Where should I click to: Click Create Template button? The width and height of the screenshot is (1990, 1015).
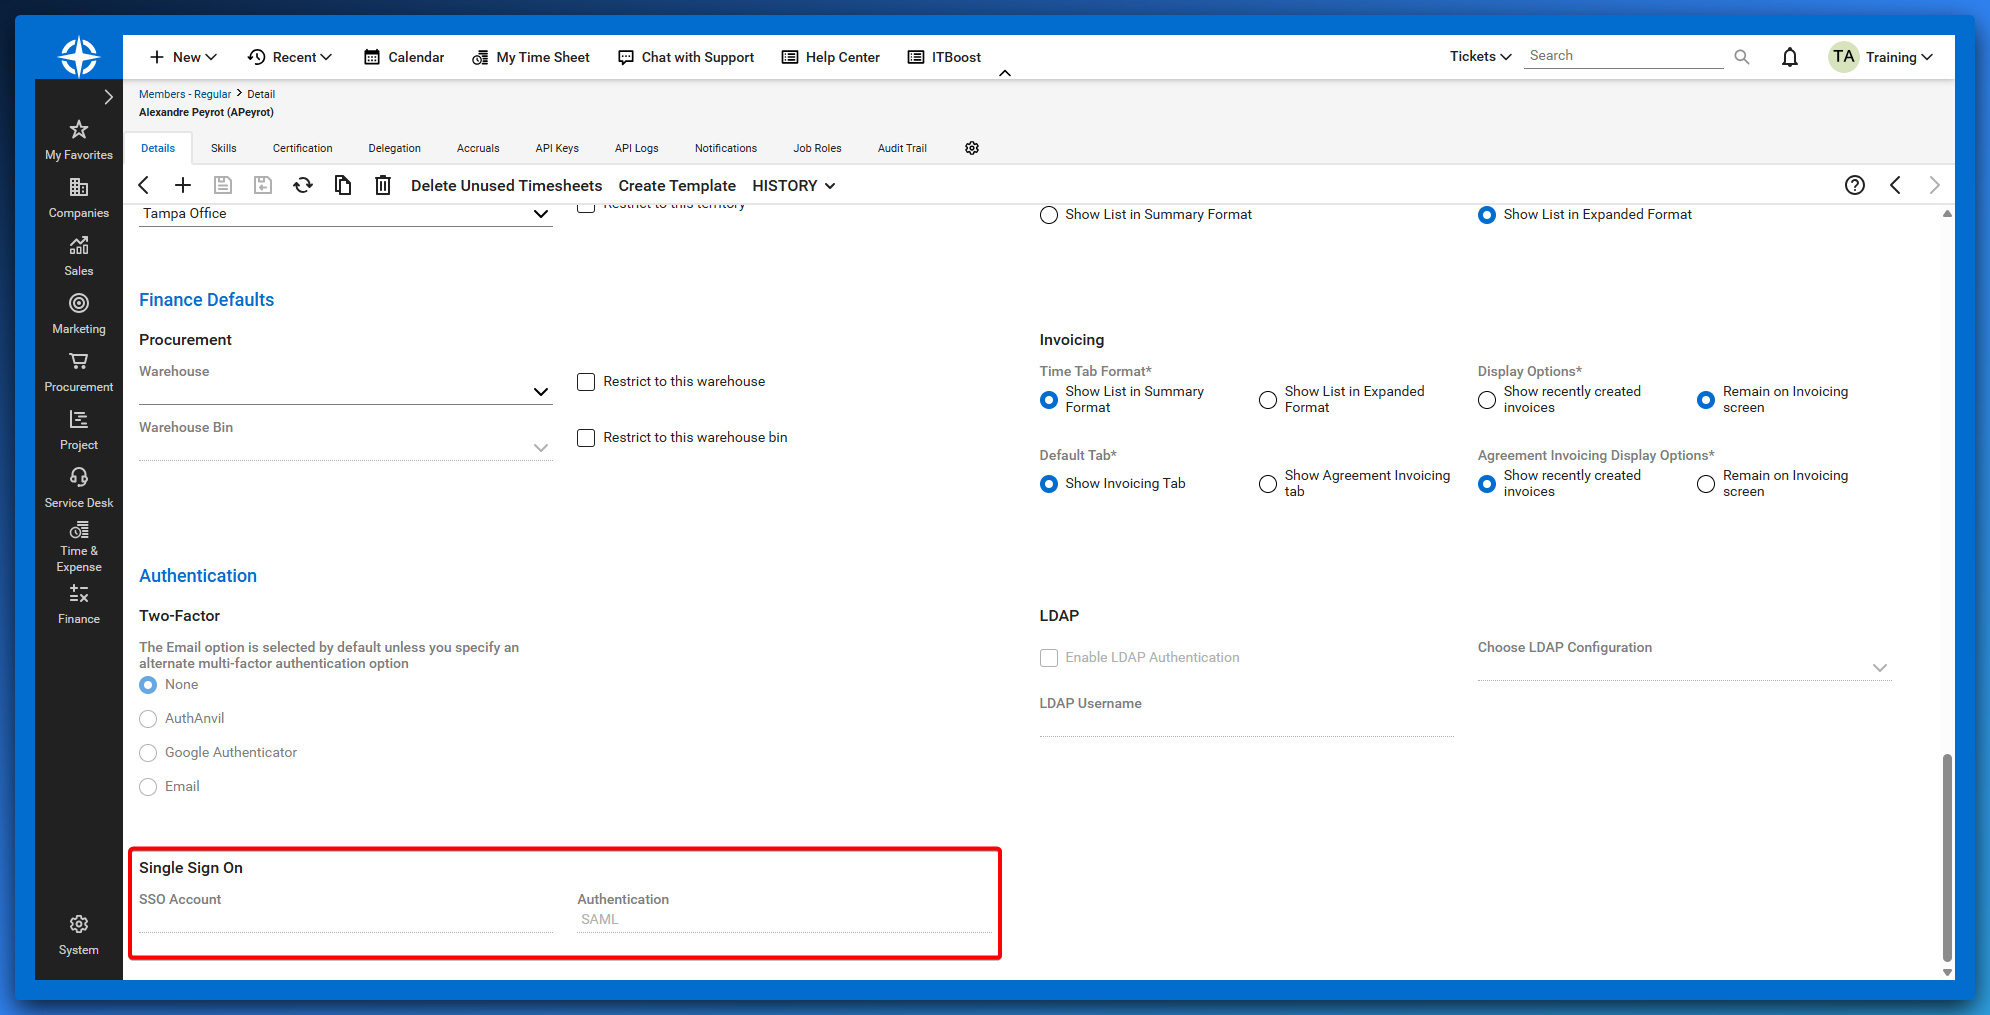pos(677,186)
